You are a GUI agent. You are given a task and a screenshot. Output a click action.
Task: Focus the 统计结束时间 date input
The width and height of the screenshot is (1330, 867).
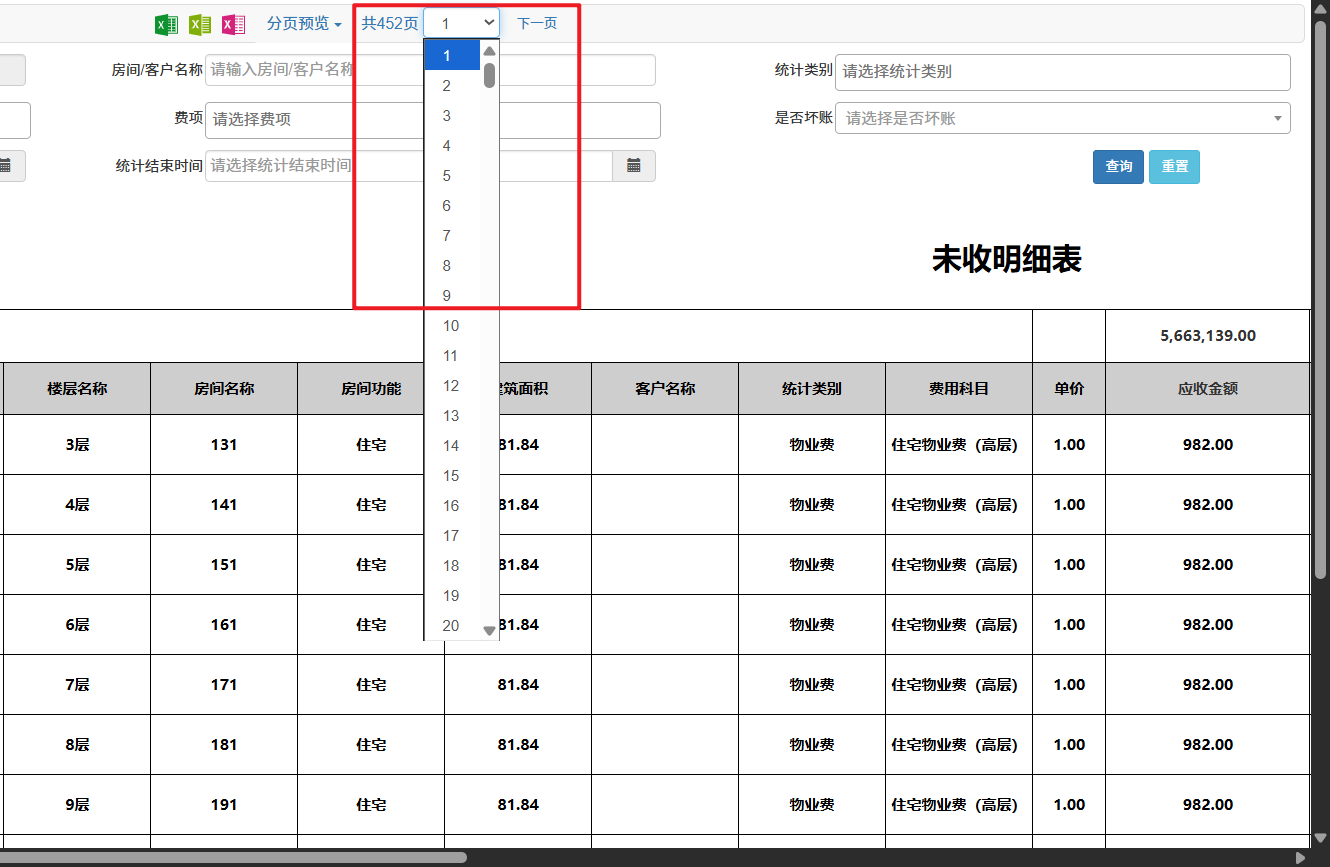coord(409,166)
